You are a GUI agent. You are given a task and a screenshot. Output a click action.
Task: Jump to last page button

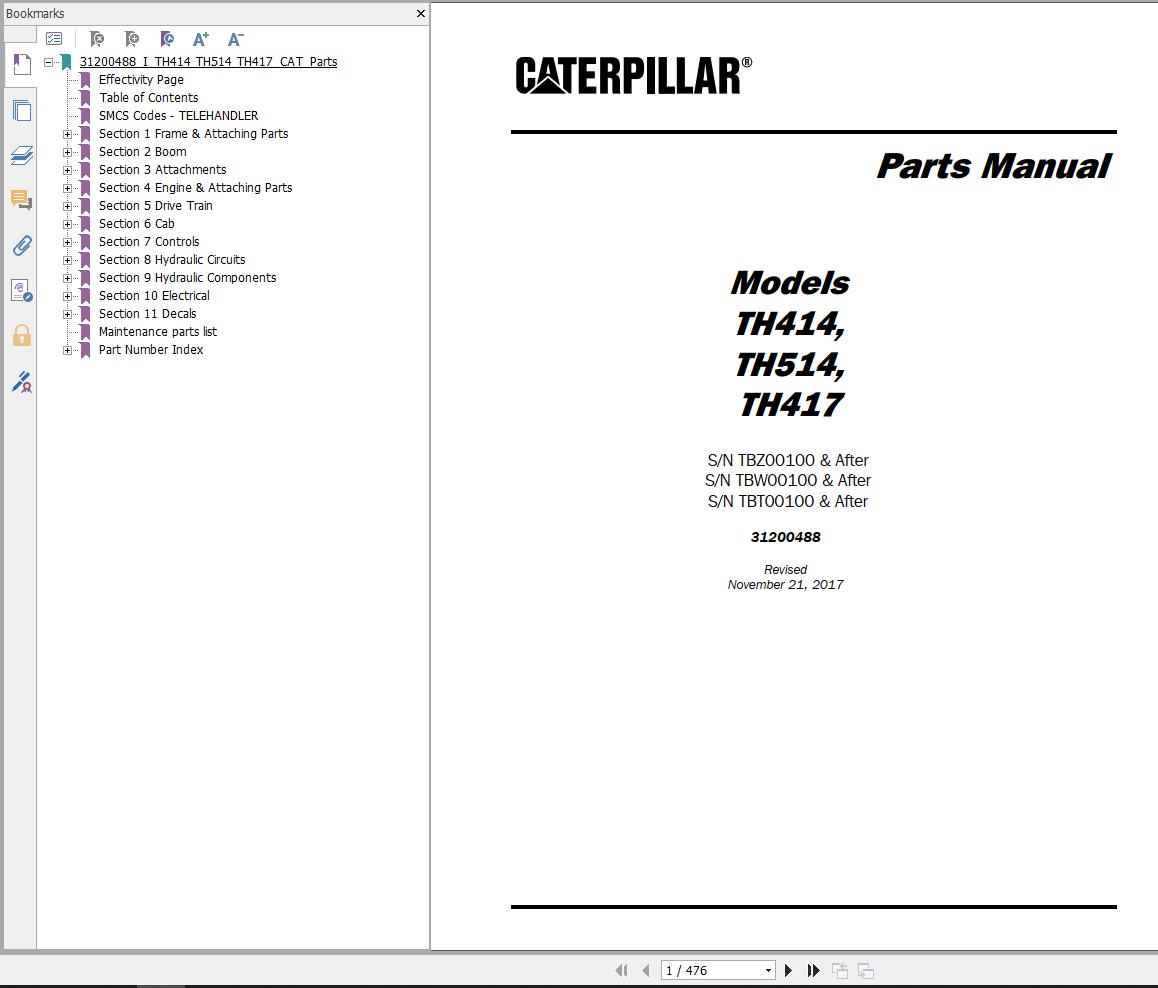tap(813, 969)
